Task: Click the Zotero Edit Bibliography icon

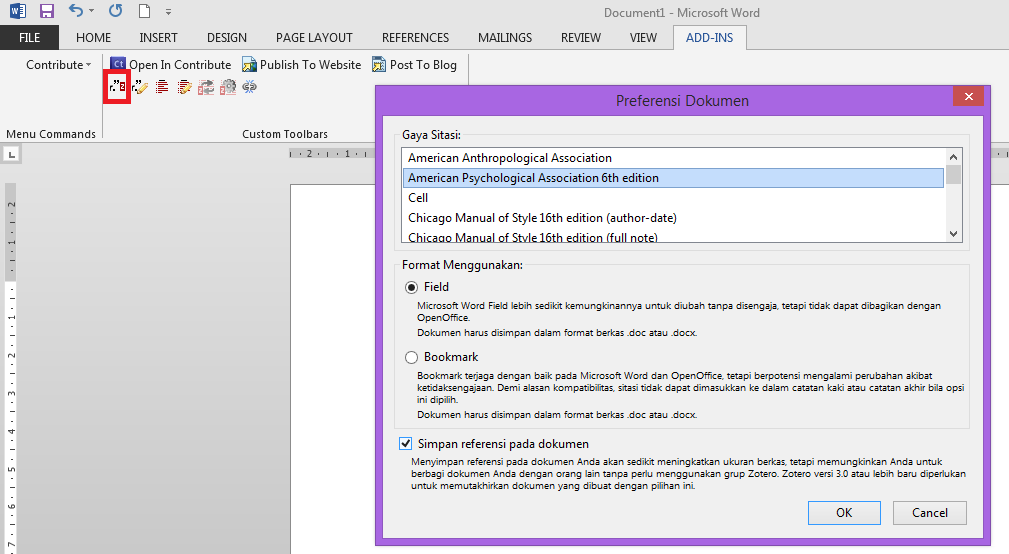Action: pos(184,86)
